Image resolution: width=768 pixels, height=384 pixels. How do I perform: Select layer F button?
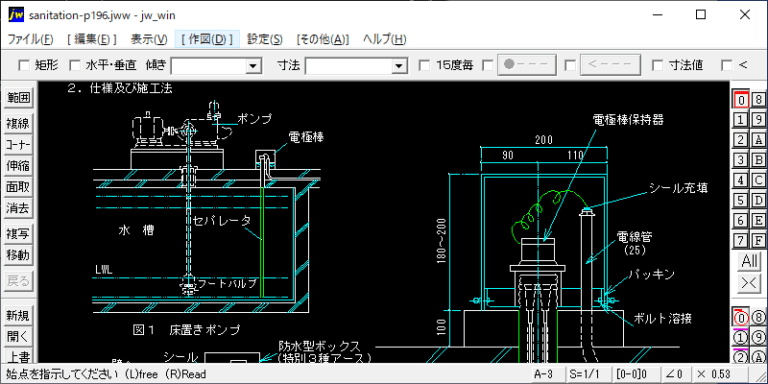pyautogui.click(x=759, y=240)
